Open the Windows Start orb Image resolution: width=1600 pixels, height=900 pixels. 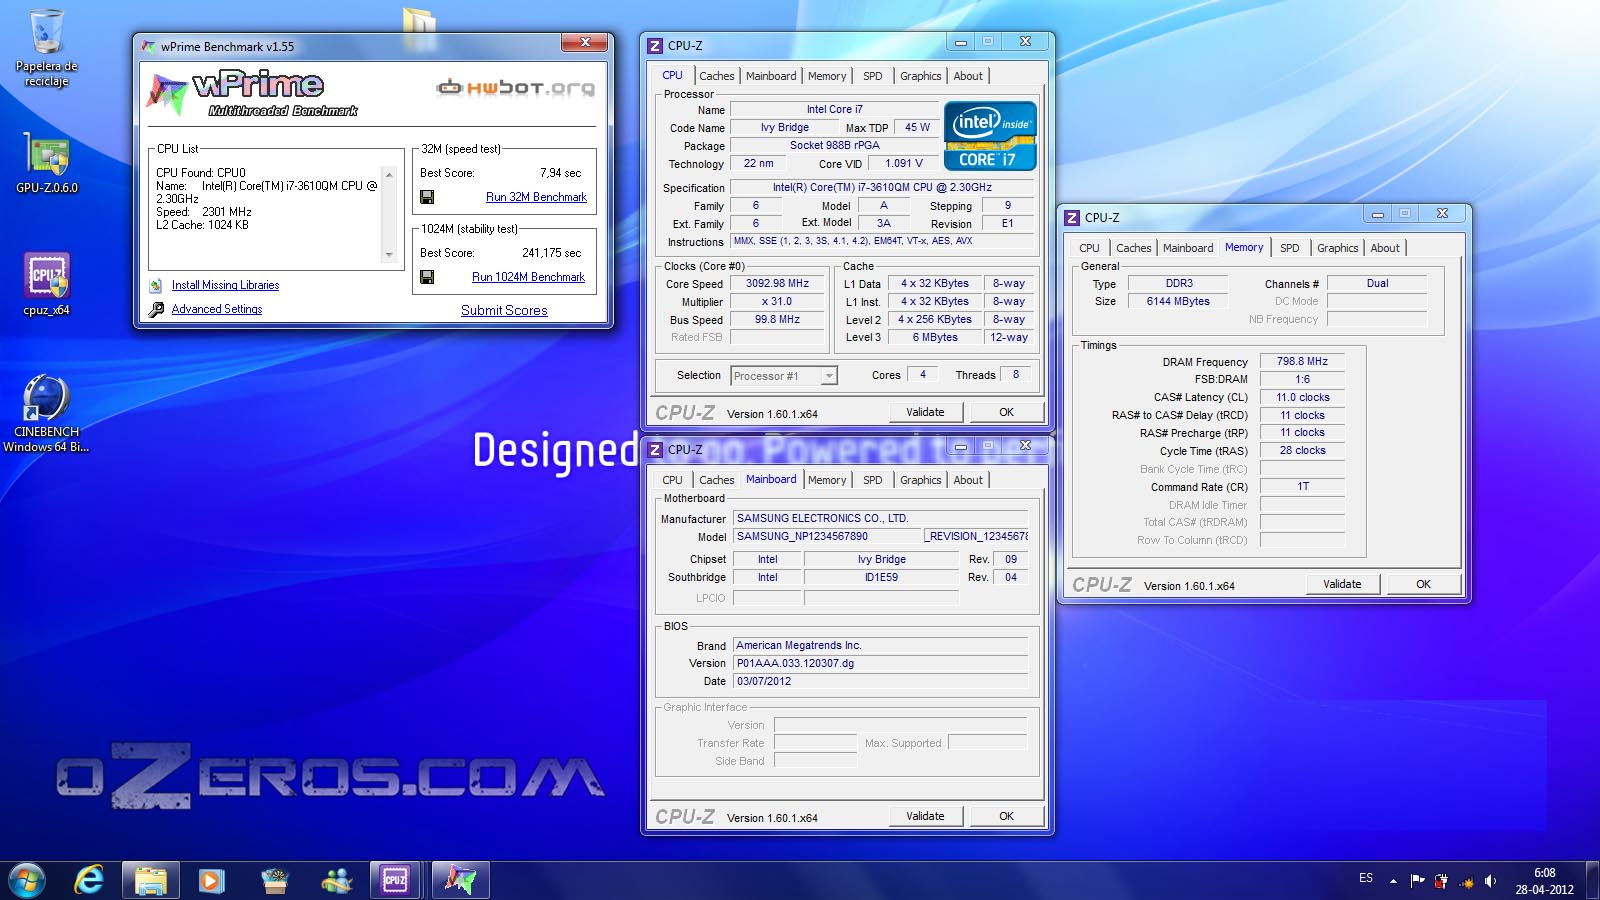(x=27, y=880)
